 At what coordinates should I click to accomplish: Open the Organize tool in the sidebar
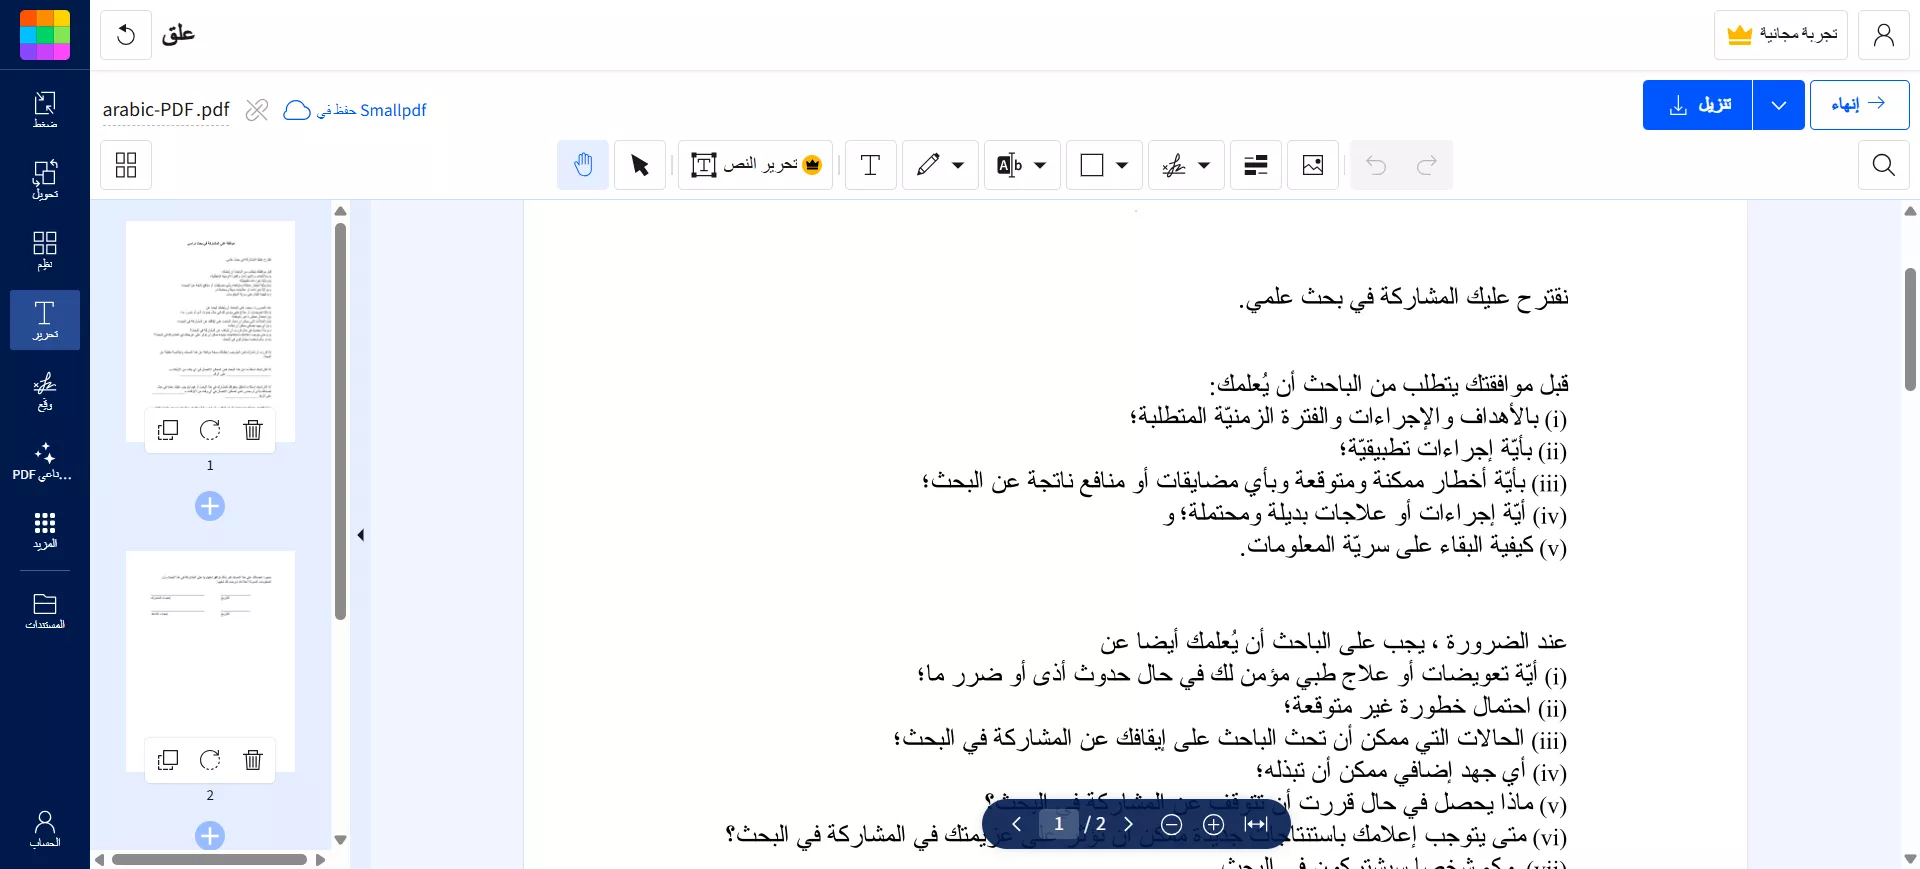click(x=45, y=250)
